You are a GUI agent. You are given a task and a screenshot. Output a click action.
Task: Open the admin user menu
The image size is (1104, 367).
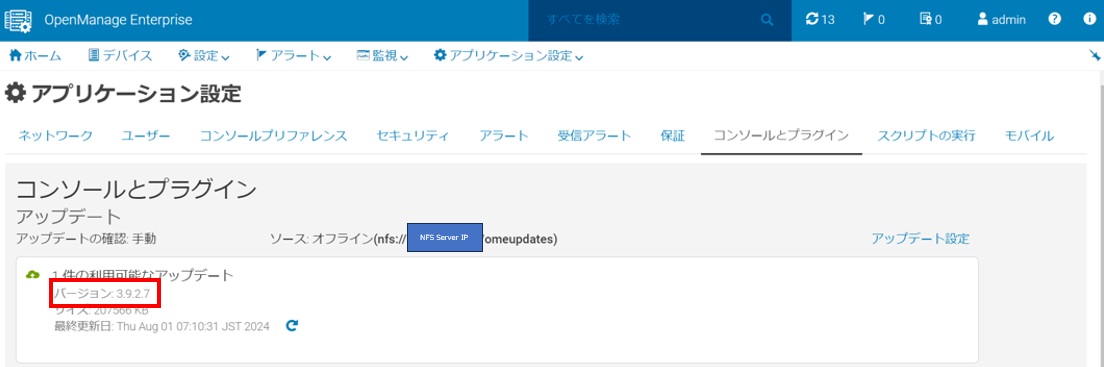pos(1001,20)
